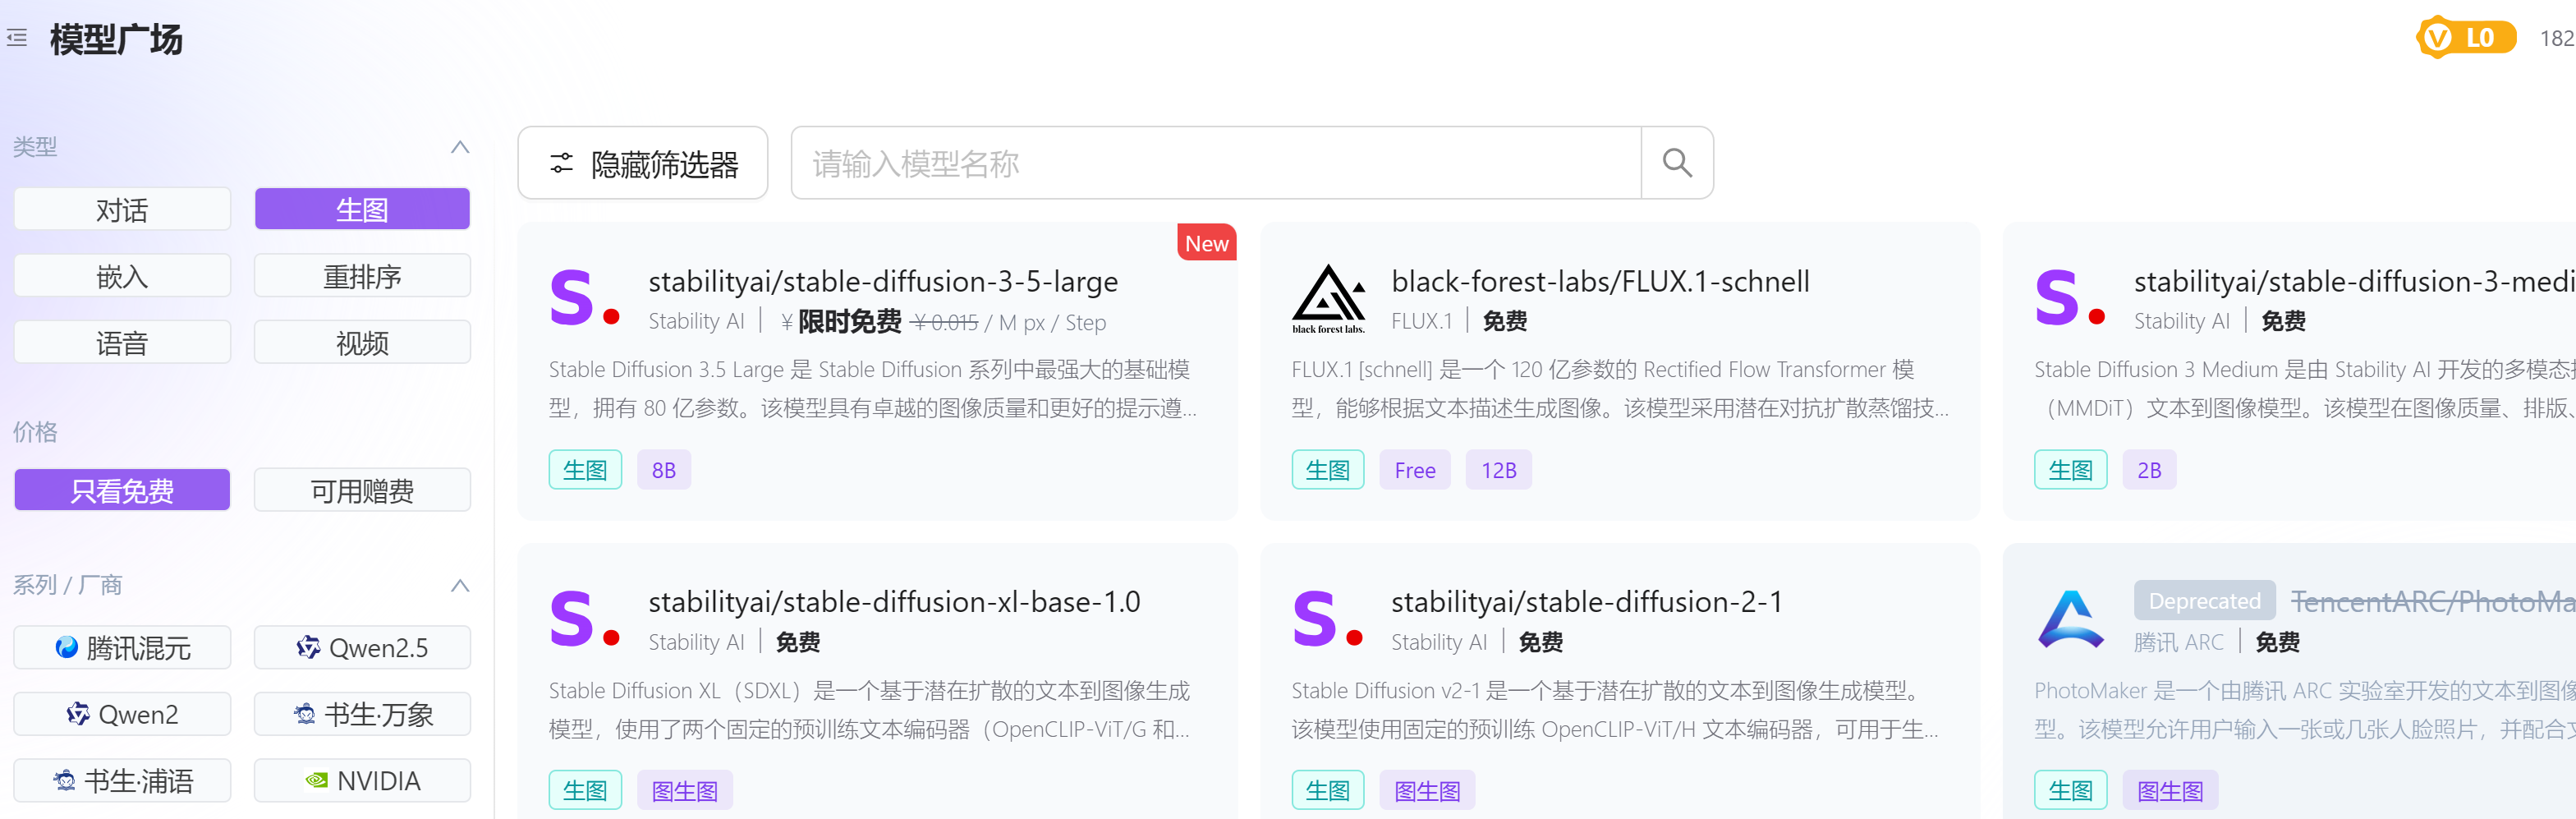2576x819 pixels.
Task: Enable the 可用赠费 price filter
Action: (362, 490)
